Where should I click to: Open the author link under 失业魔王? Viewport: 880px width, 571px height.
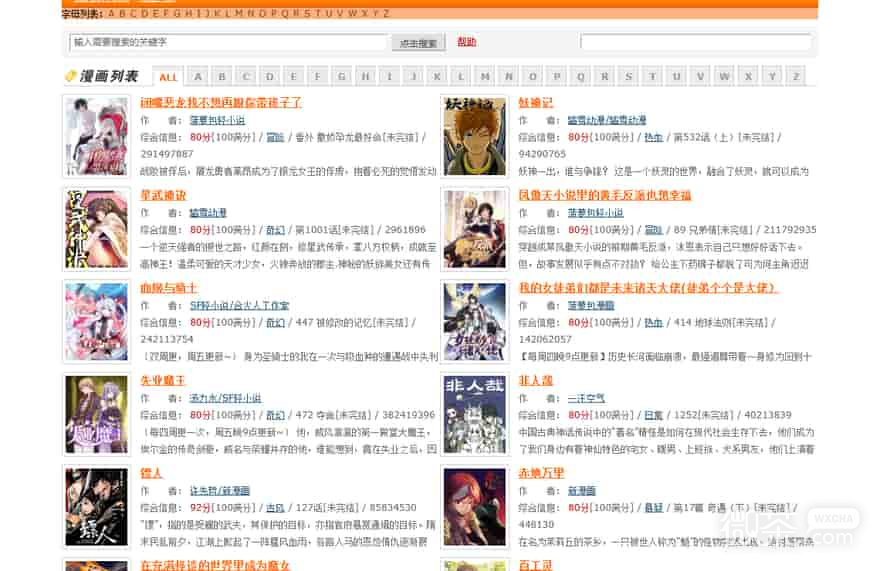[226, 399]
